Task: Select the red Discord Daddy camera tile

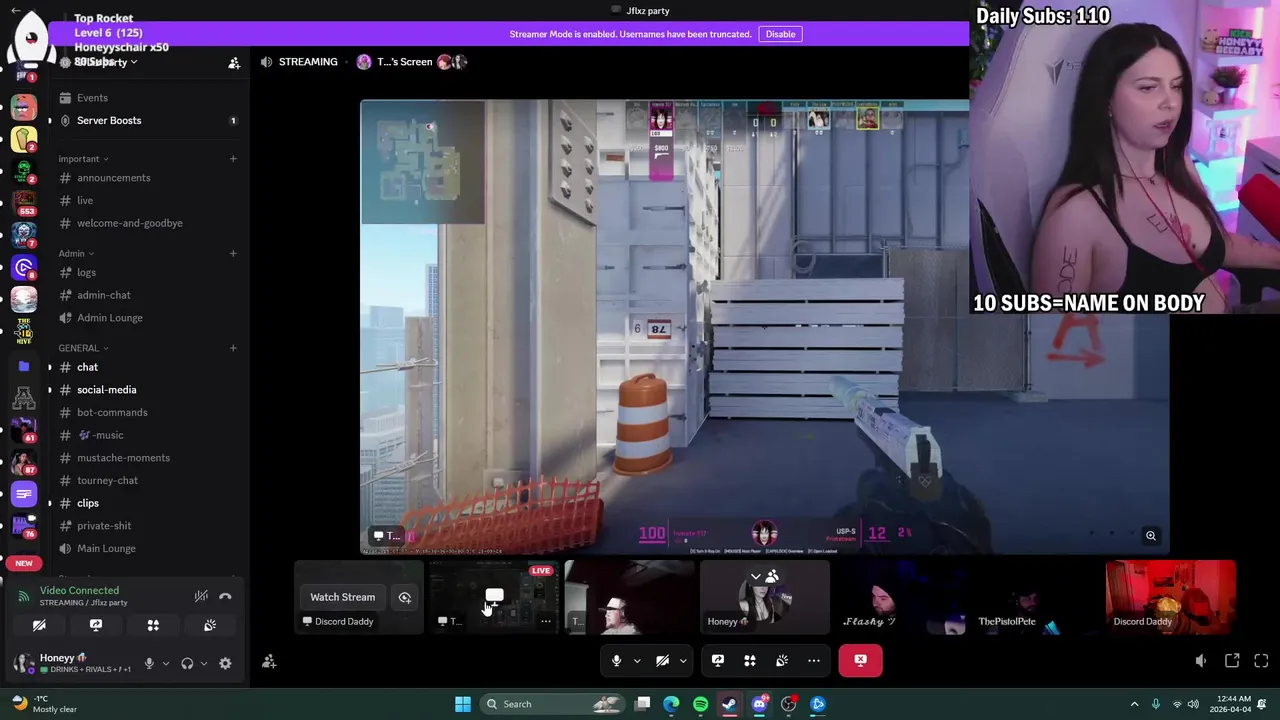Action: click(1171, 597)
